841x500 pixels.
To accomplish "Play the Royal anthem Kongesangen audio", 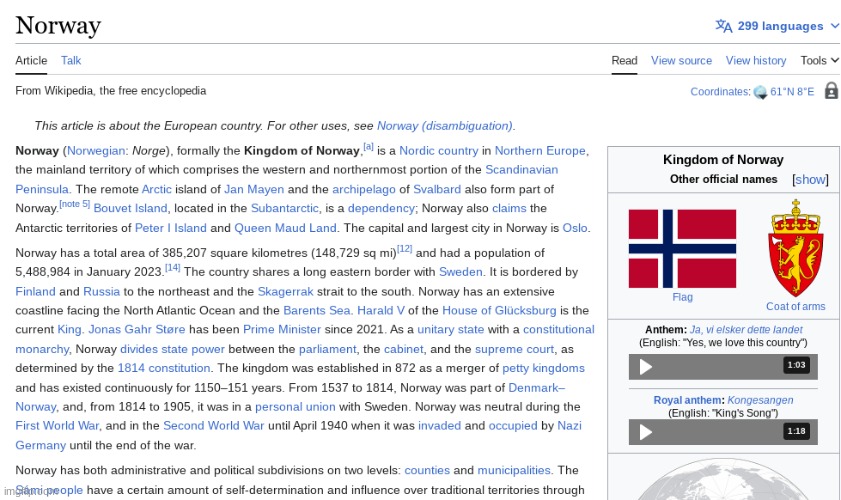I will point(646,432).
